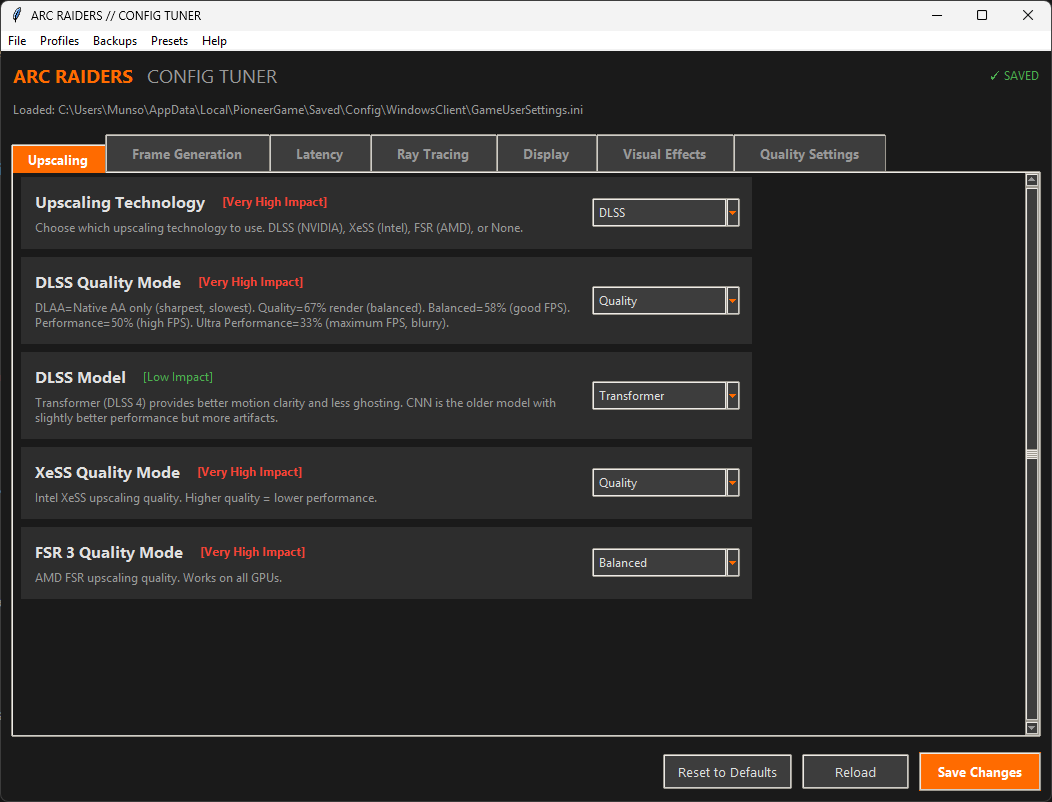
Task: Open the Ray Tracing tab
Action: 433,153
